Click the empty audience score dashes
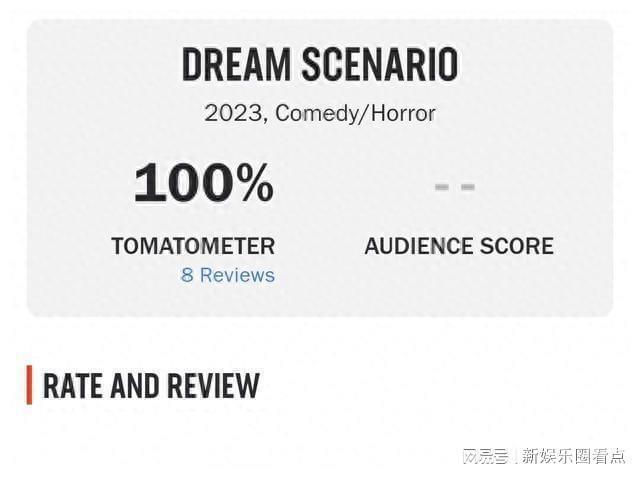Screen dimensions: 640x477 click(454, 186)
